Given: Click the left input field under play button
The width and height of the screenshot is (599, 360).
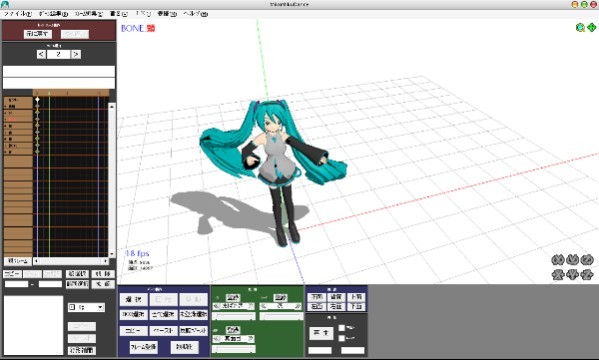Looking at the screenshot, I should [320, 350].
